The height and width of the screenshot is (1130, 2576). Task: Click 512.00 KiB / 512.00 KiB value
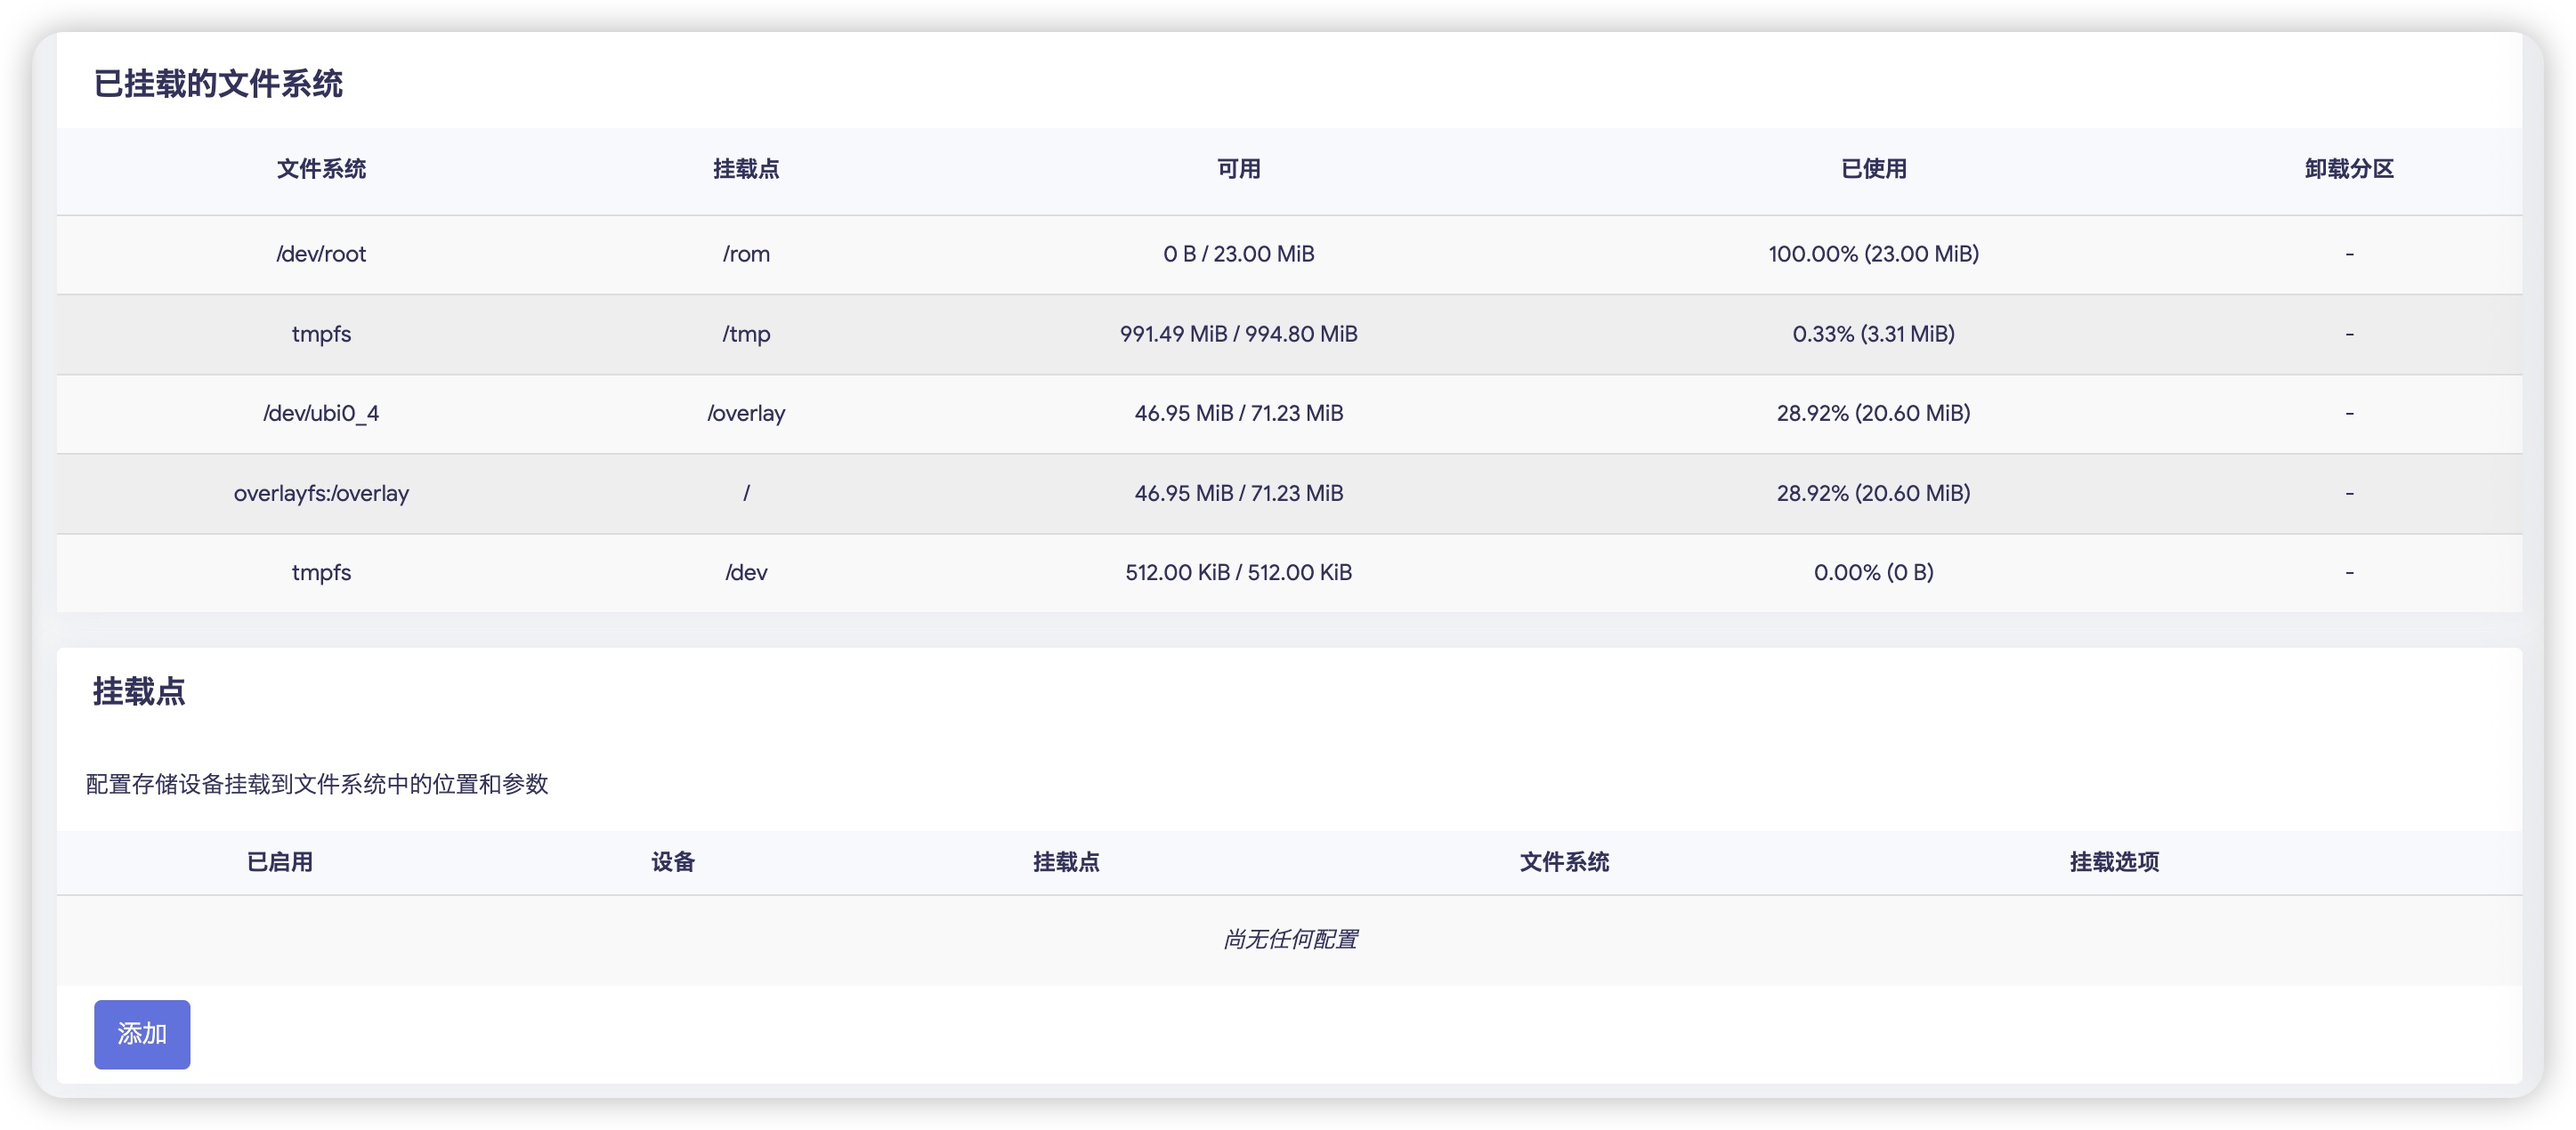1238,572
